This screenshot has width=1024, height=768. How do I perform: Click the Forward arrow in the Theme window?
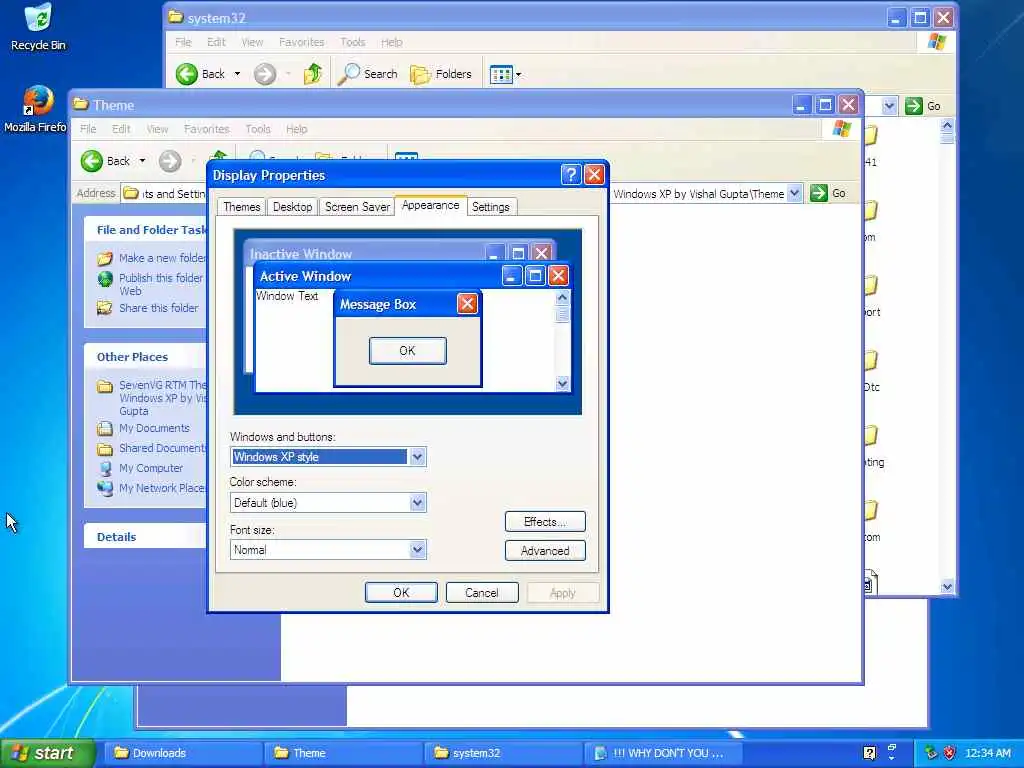(170, 161)
